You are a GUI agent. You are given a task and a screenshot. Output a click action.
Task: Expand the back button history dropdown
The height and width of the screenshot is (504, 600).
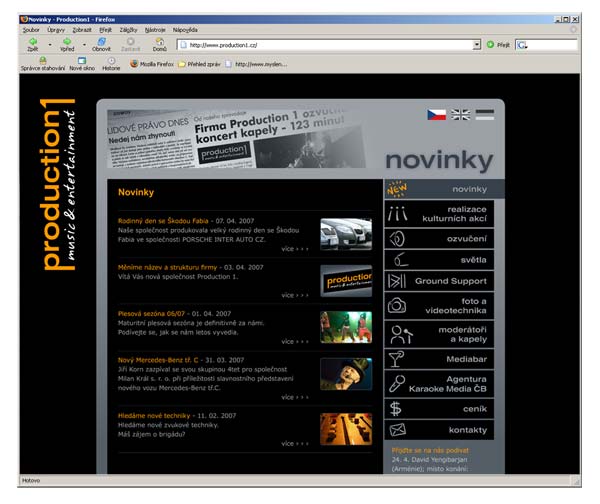point(50,45)
